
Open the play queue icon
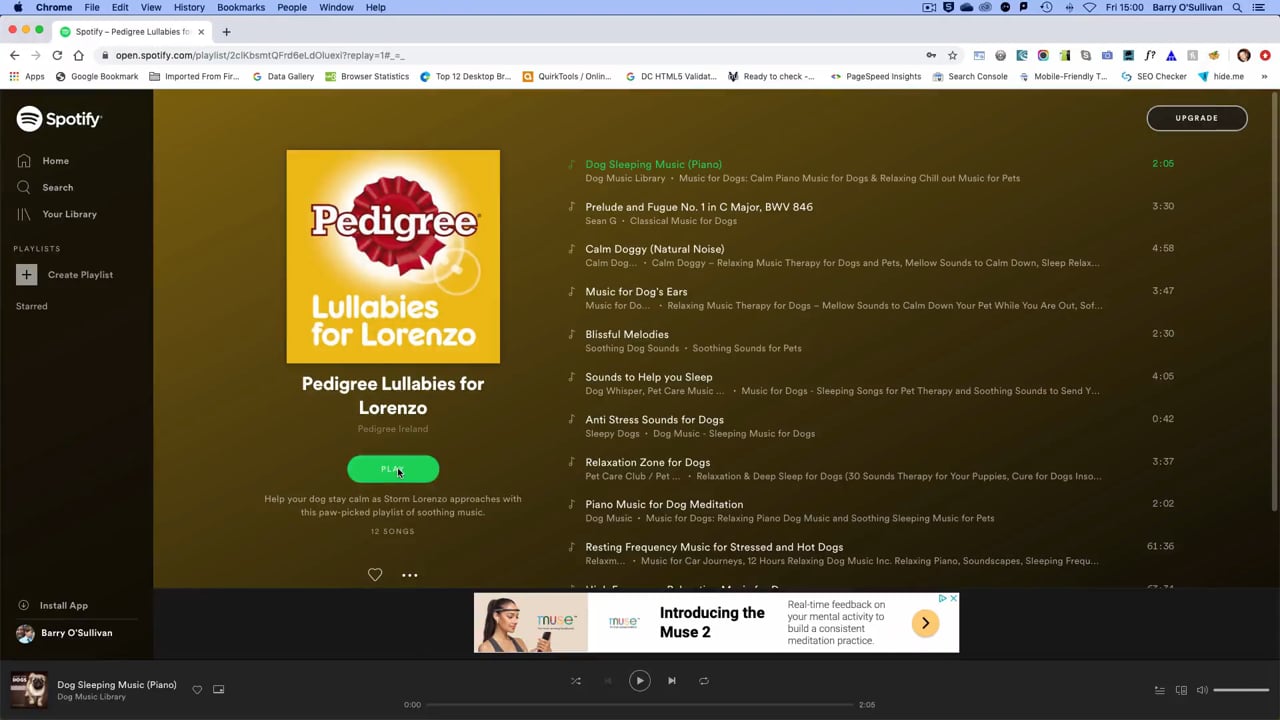point(1160,690)
